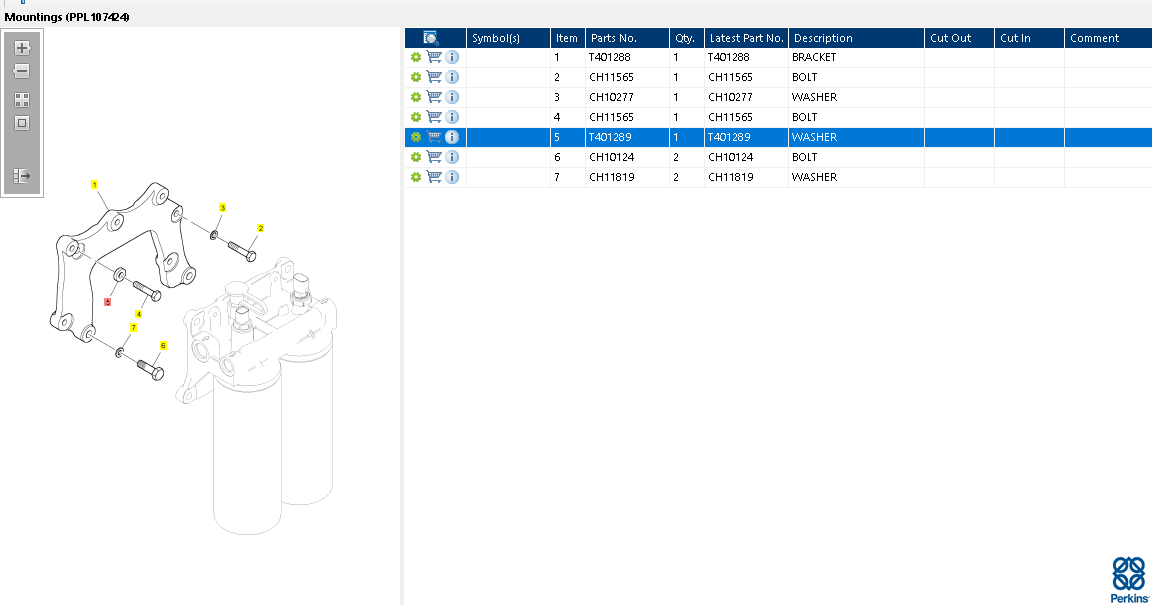Click the list-with-arrow icon in diagram toolbar

(x=22, y=176)
